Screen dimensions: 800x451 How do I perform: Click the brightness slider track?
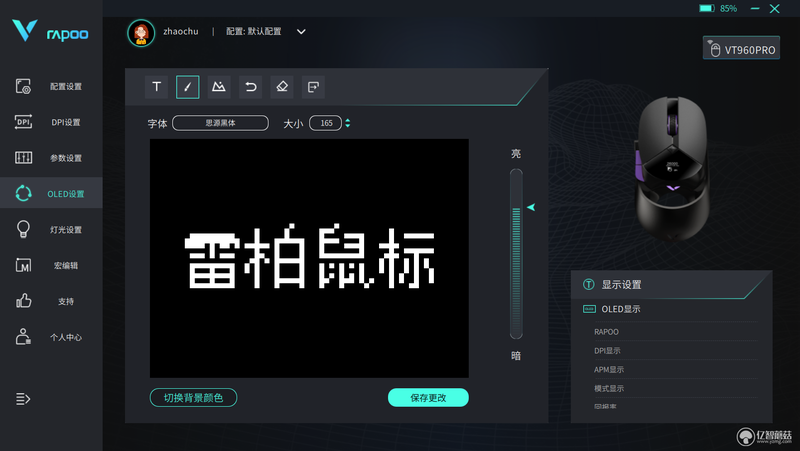516,254
